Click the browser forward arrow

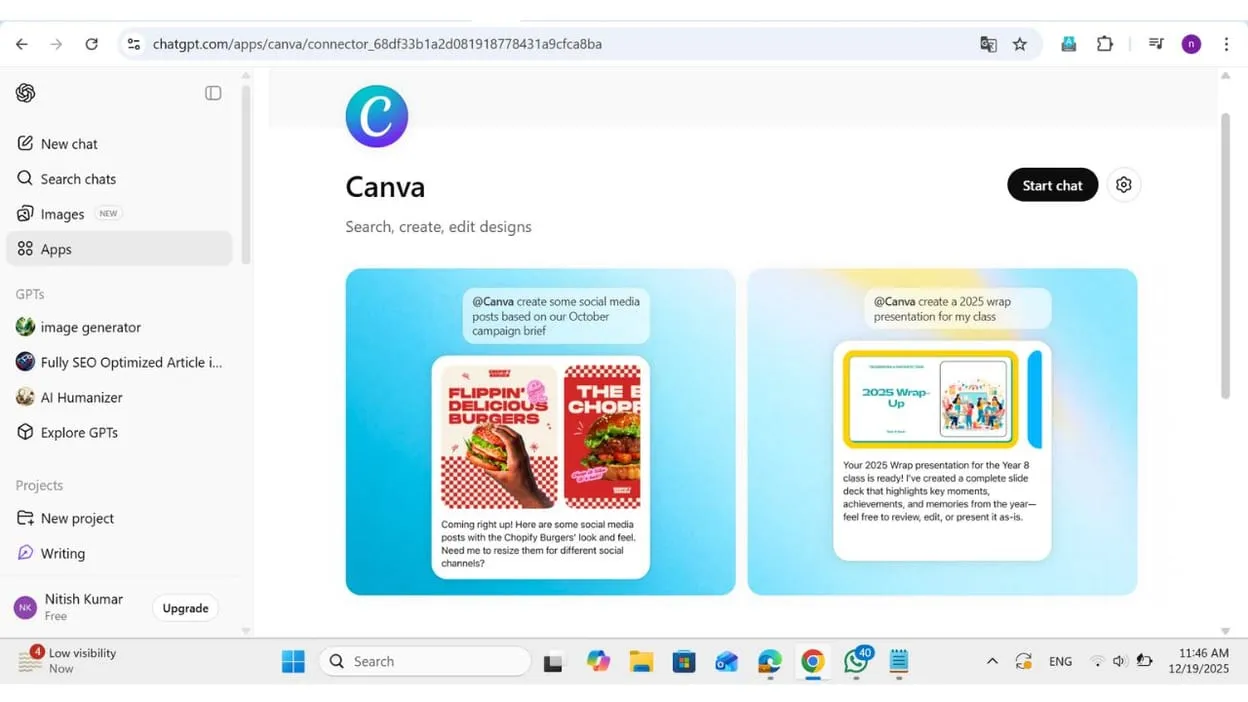coord(56,44)
